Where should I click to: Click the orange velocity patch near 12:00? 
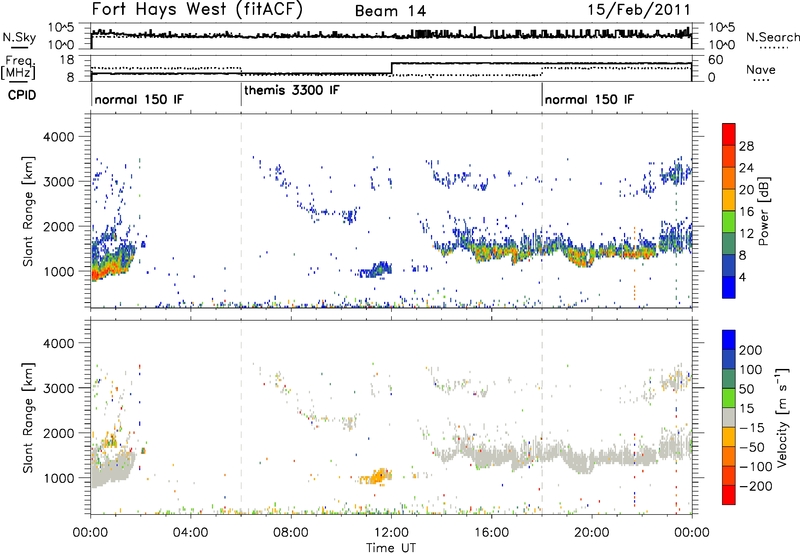(377, 476)
